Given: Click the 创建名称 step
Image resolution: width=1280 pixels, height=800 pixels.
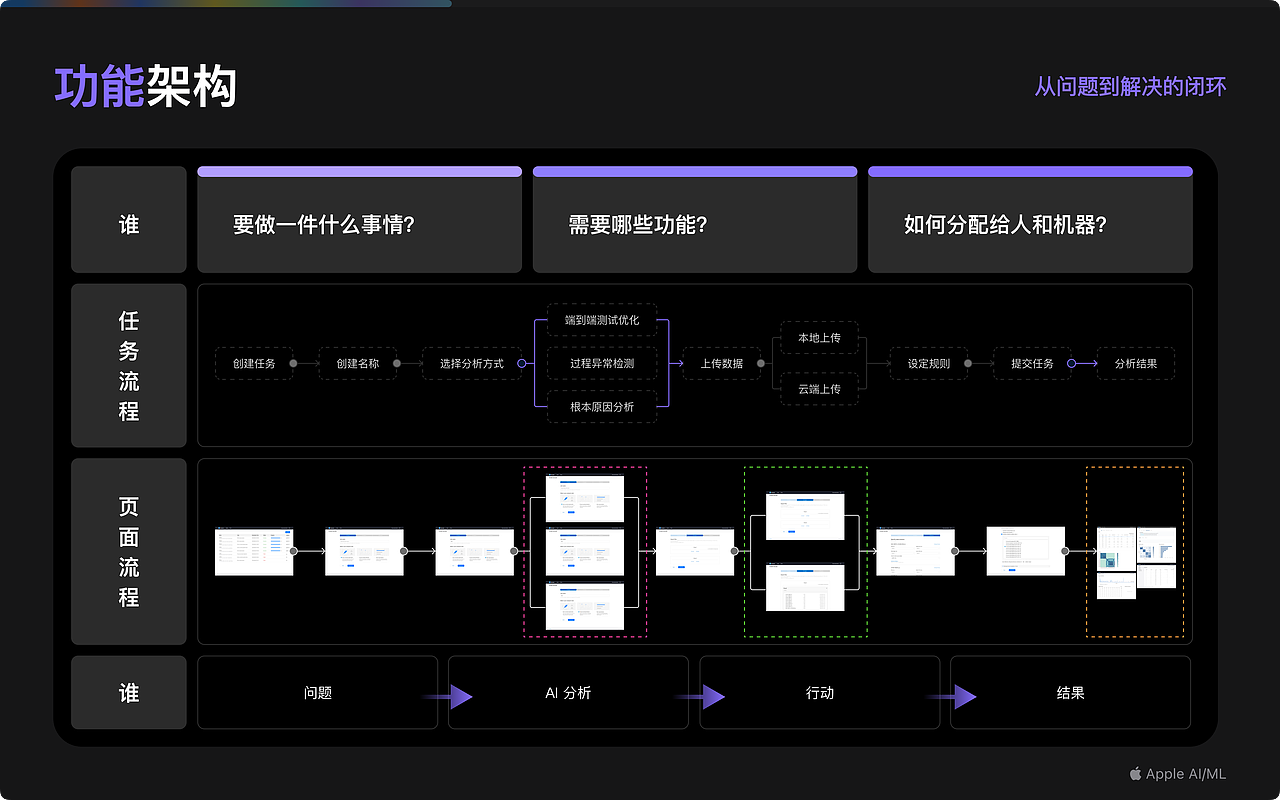Looking at the screenshot, I should pyautogui.click(x=357, y=363).
